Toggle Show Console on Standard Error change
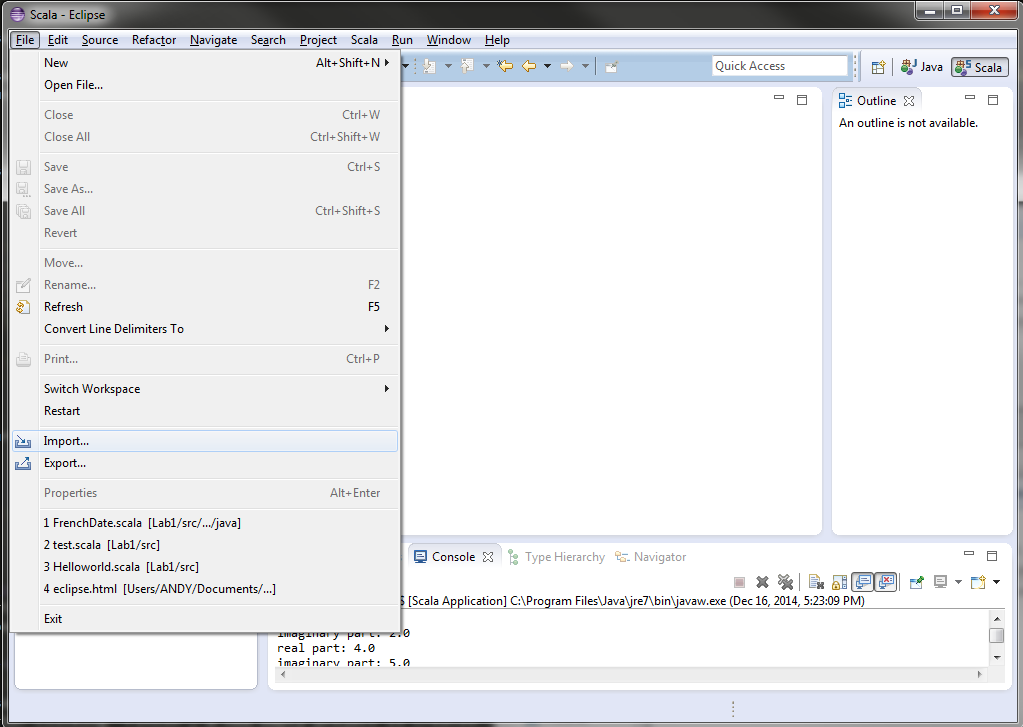1023x727 pixels. point(885,582)
